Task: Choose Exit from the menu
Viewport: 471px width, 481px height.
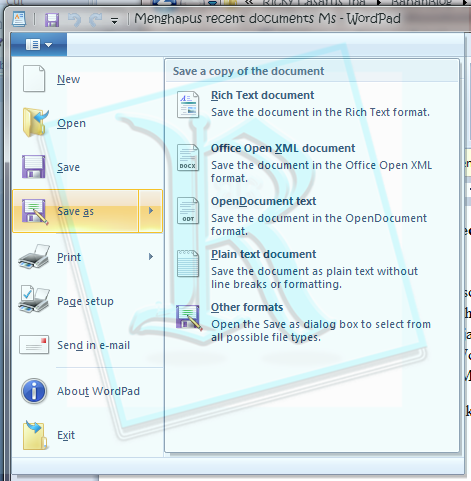Action: (66, 435)
